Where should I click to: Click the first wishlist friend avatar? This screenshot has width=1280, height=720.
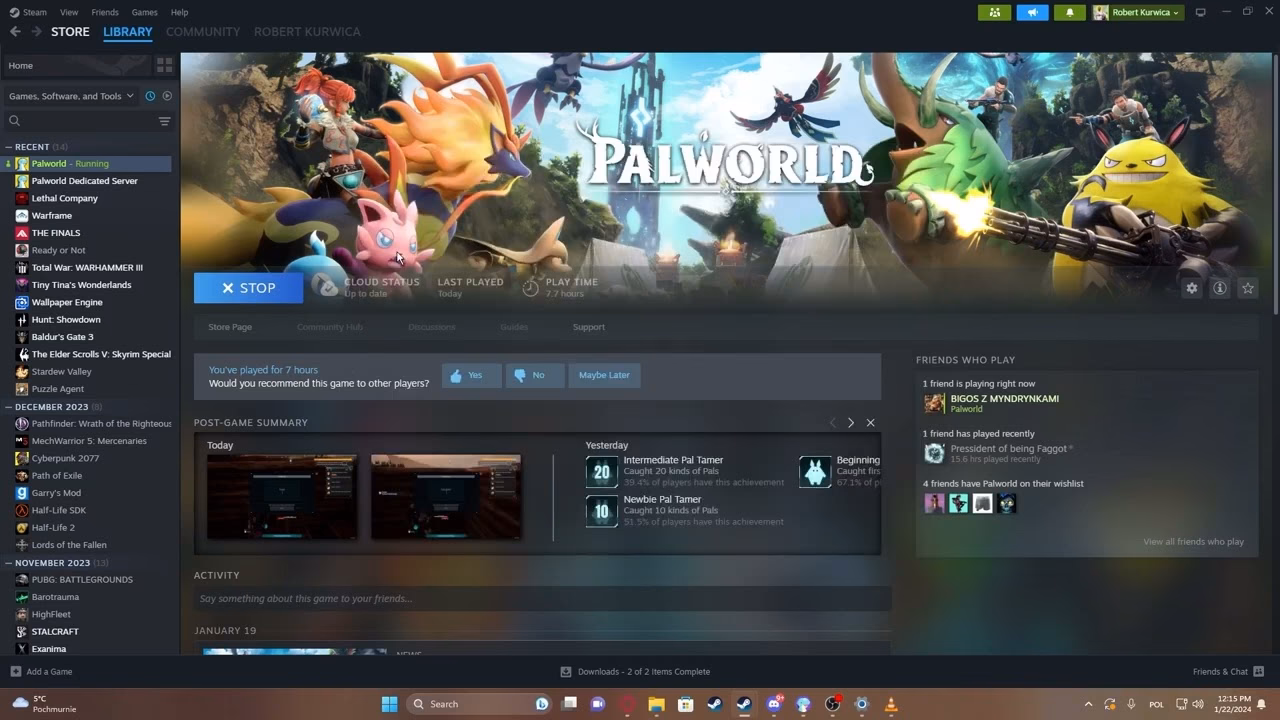(x=934, y=503)
